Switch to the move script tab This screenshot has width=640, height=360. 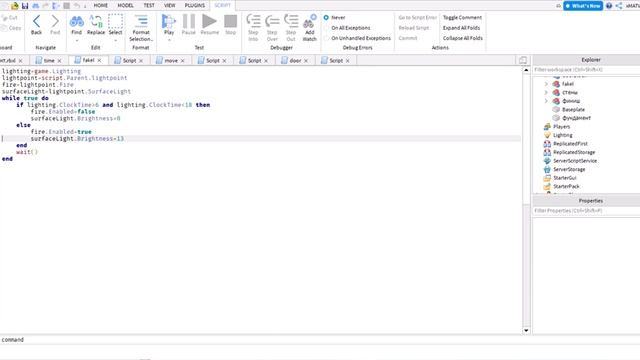coord(171,60)
